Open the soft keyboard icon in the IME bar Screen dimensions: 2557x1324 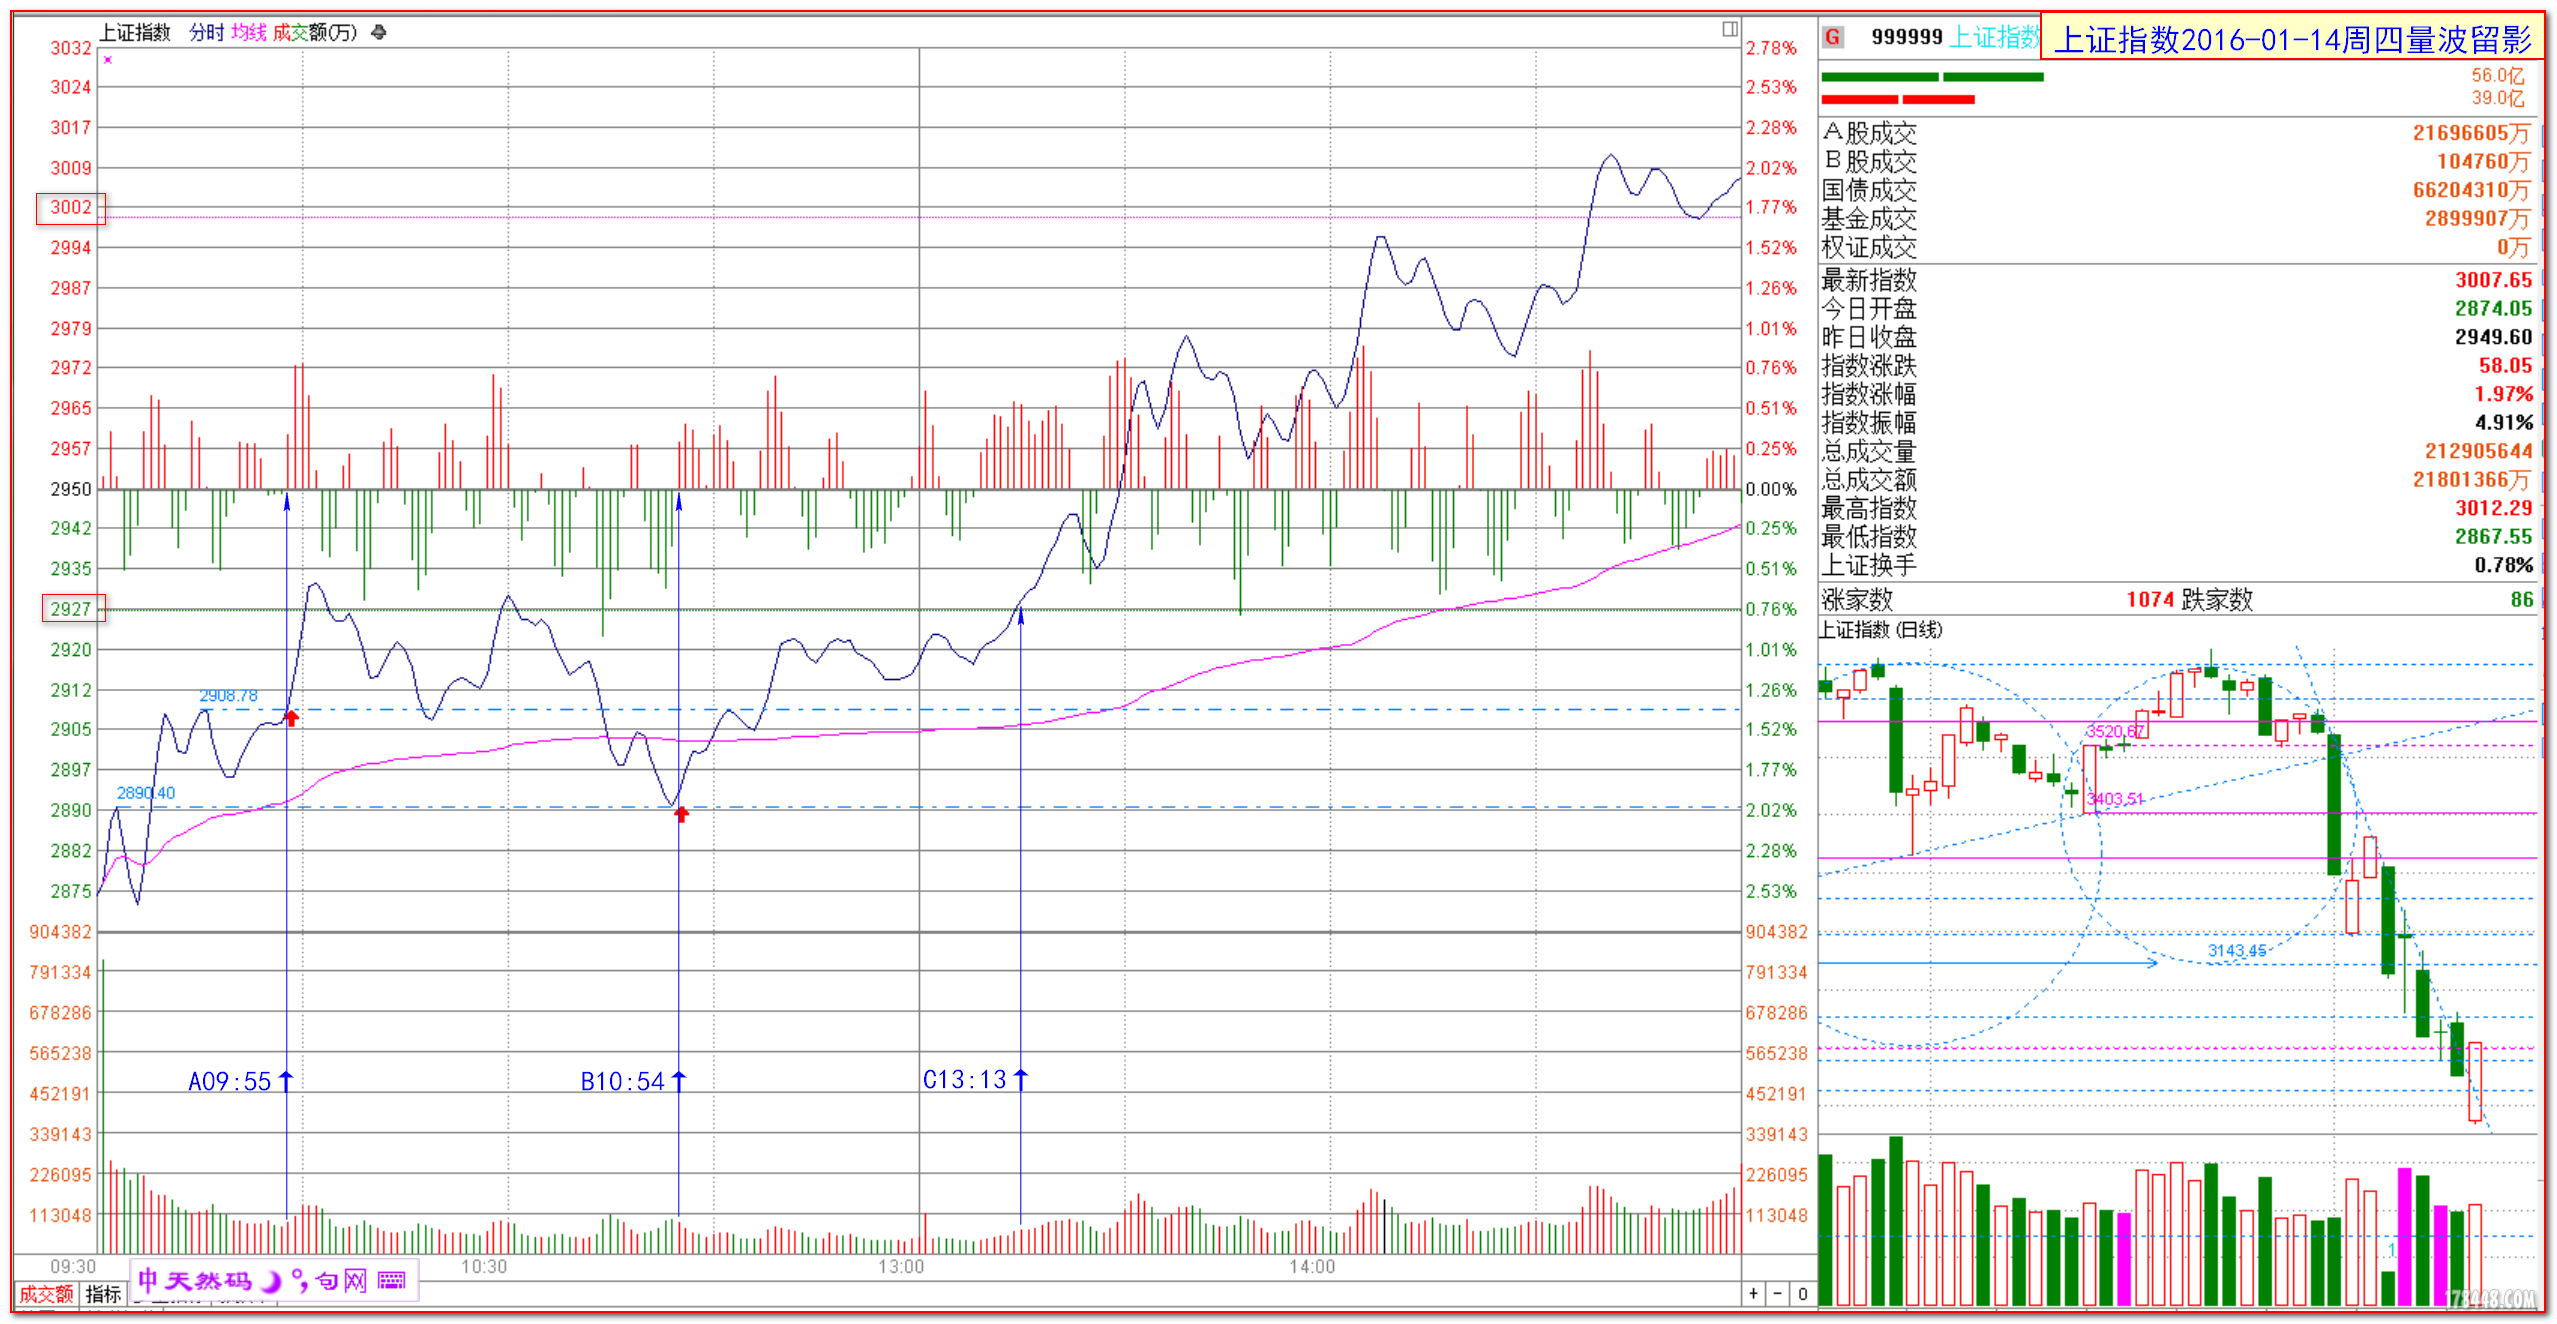click(x=392, y=1281)
